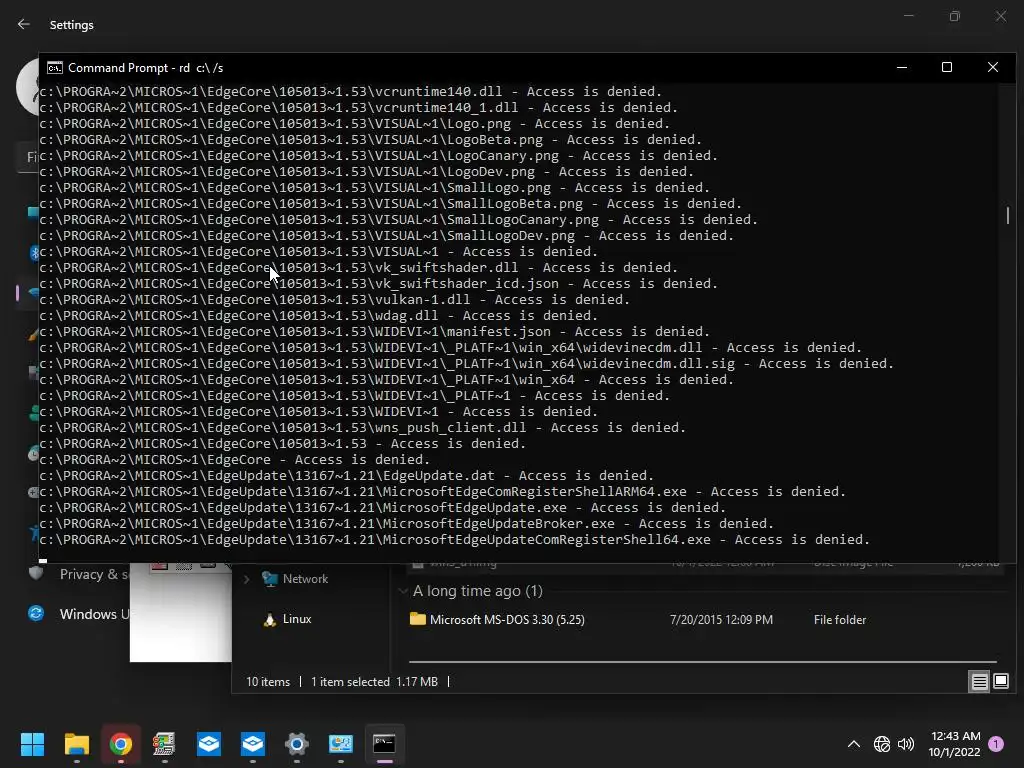This screenshot has height=768, width=1024.
Task: Switch to Settings gear on the taskbar
Action: point(296,744)
